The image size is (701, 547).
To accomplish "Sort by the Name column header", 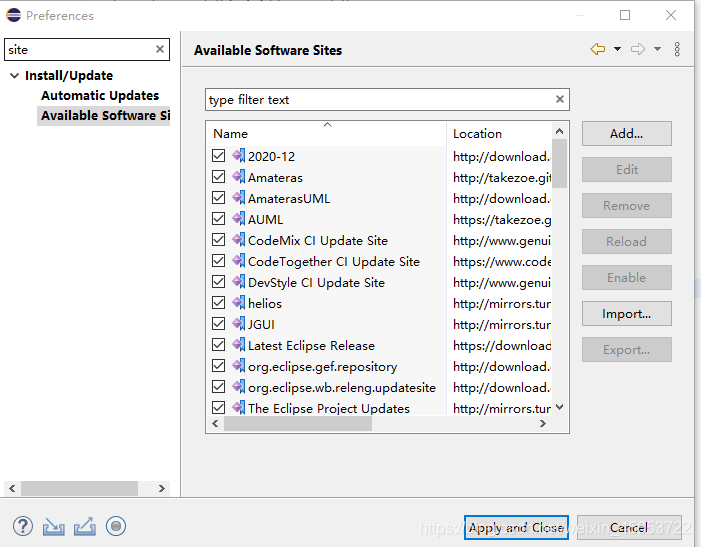I will pyautogui.click(x=326, y=134).
